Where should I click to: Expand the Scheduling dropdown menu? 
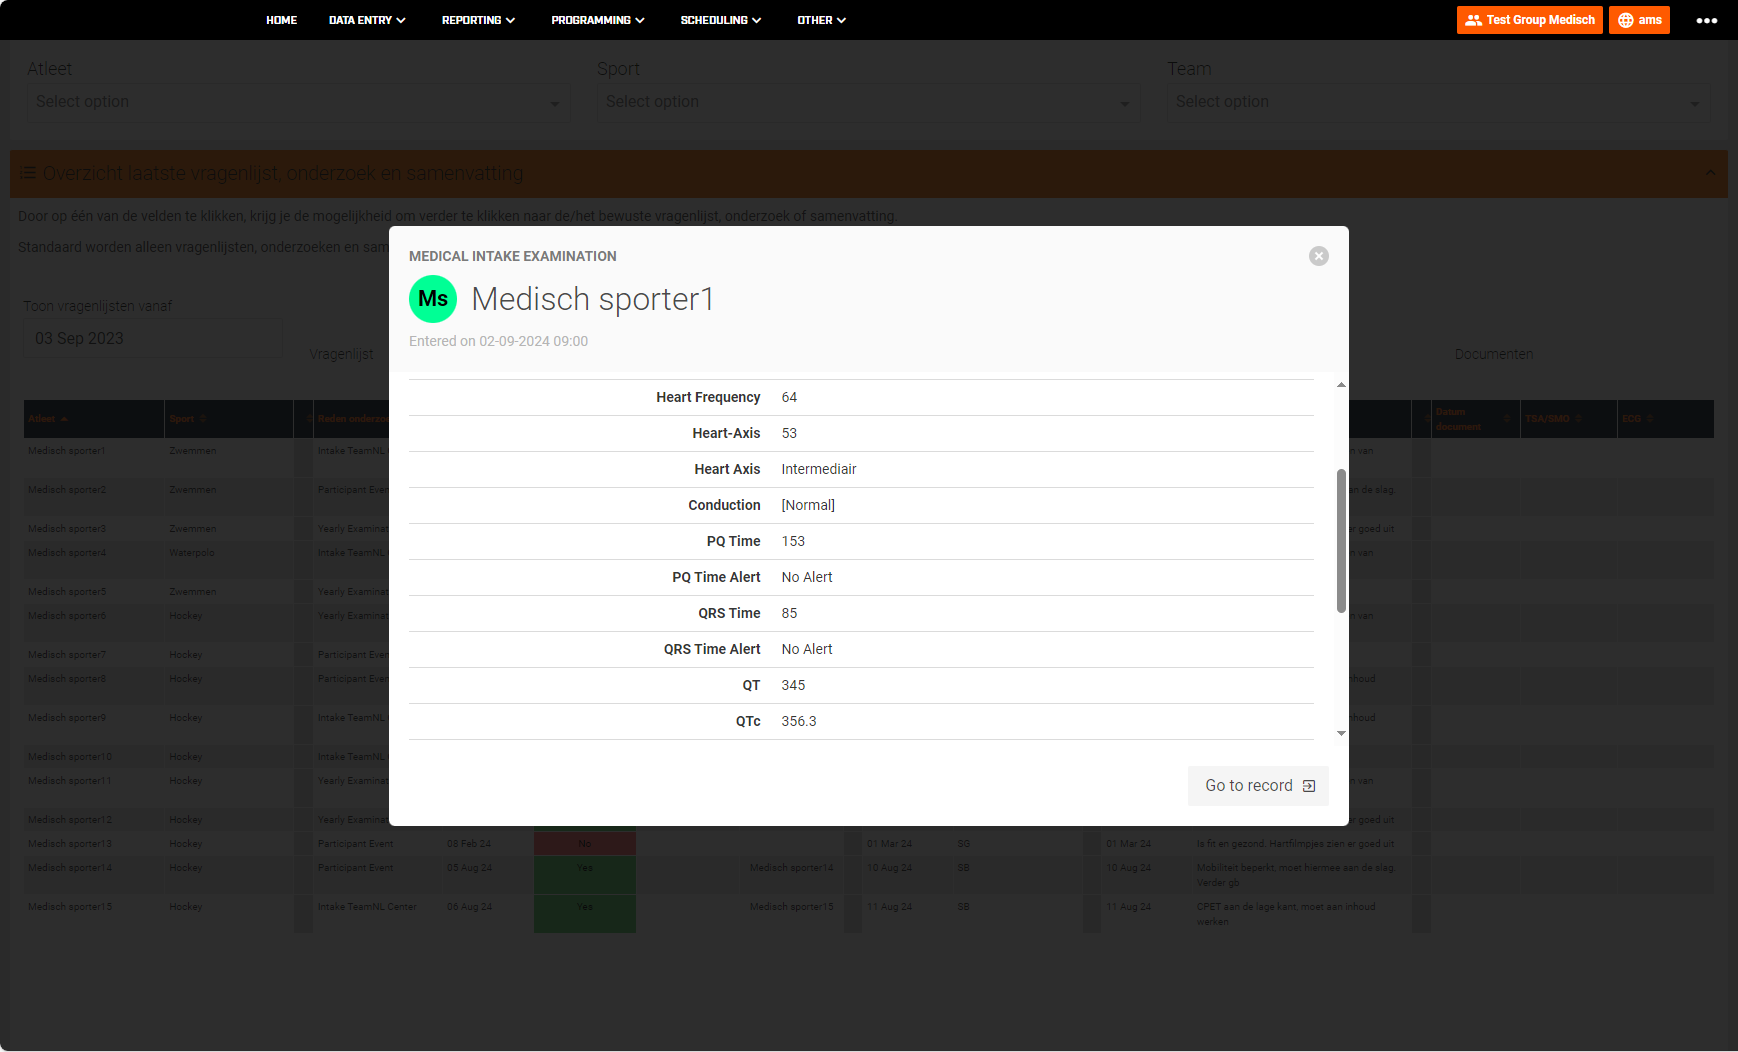pyautogui.click(x=720, y=20)
